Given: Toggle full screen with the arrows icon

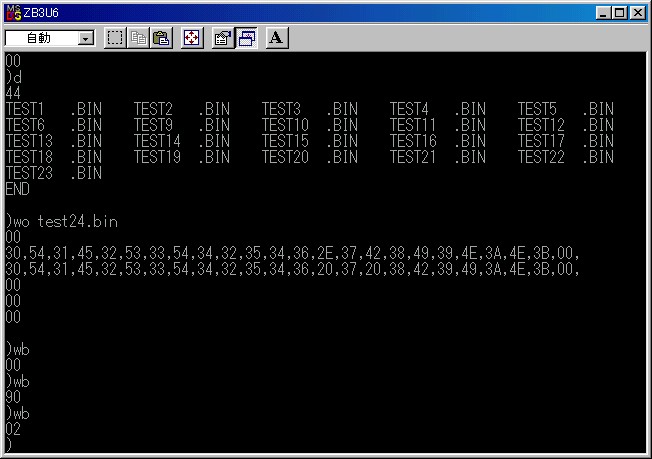Looking at the screenshot, I should click(x=192, y=38).
